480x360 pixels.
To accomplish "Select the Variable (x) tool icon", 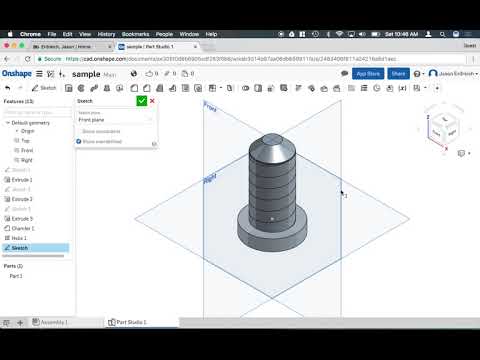I will pyautogui.click(x=403, y=88).
